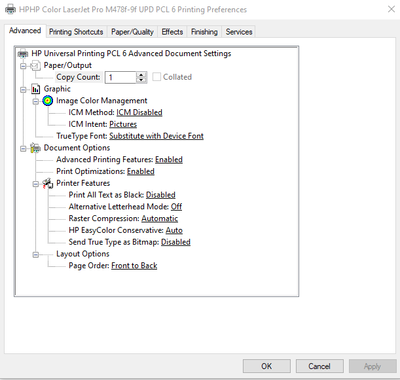Collapse the Document Options node
This screenshot has width=400, height=380.
[23, 149]
